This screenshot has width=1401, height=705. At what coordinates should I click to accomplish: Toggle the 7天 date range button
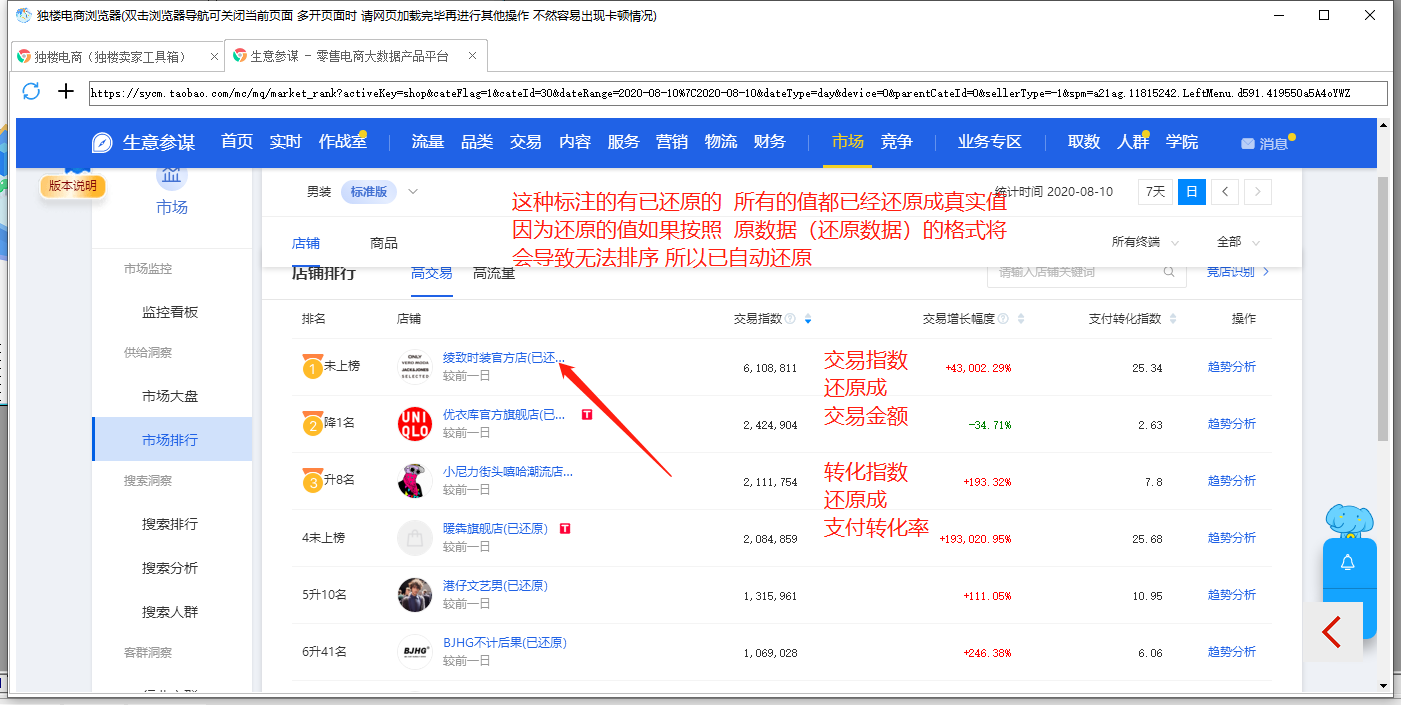pyautogui.click(x=1155, y=191)
